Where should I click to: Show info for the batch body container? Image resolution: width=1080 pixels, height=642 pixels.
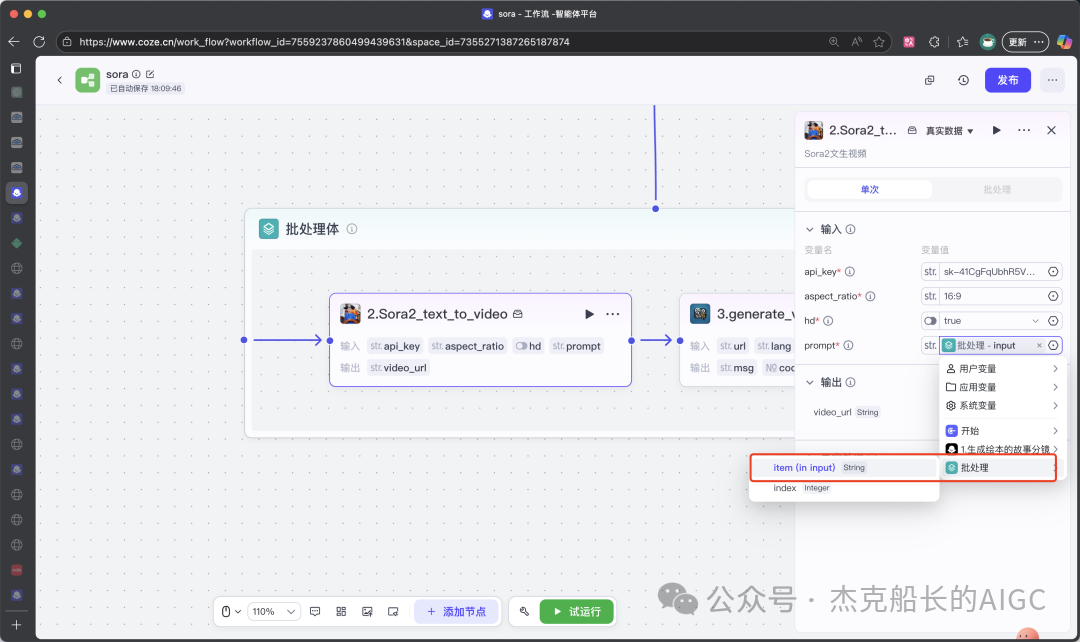[x=352, y=229]
